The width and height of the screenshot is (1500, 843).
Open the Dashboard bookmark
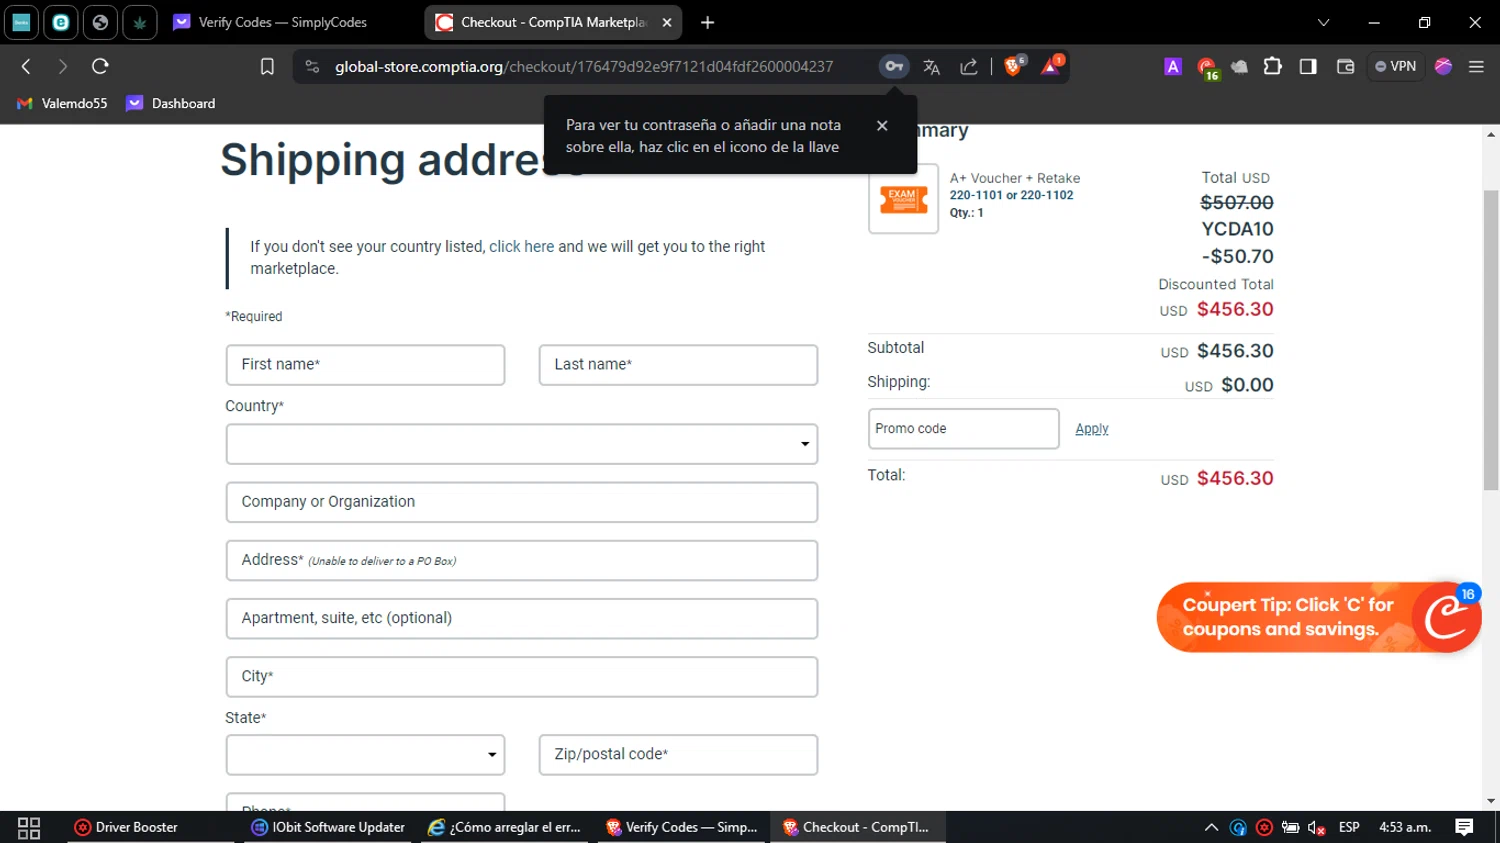pyautogui.click(x=171, y=103)
